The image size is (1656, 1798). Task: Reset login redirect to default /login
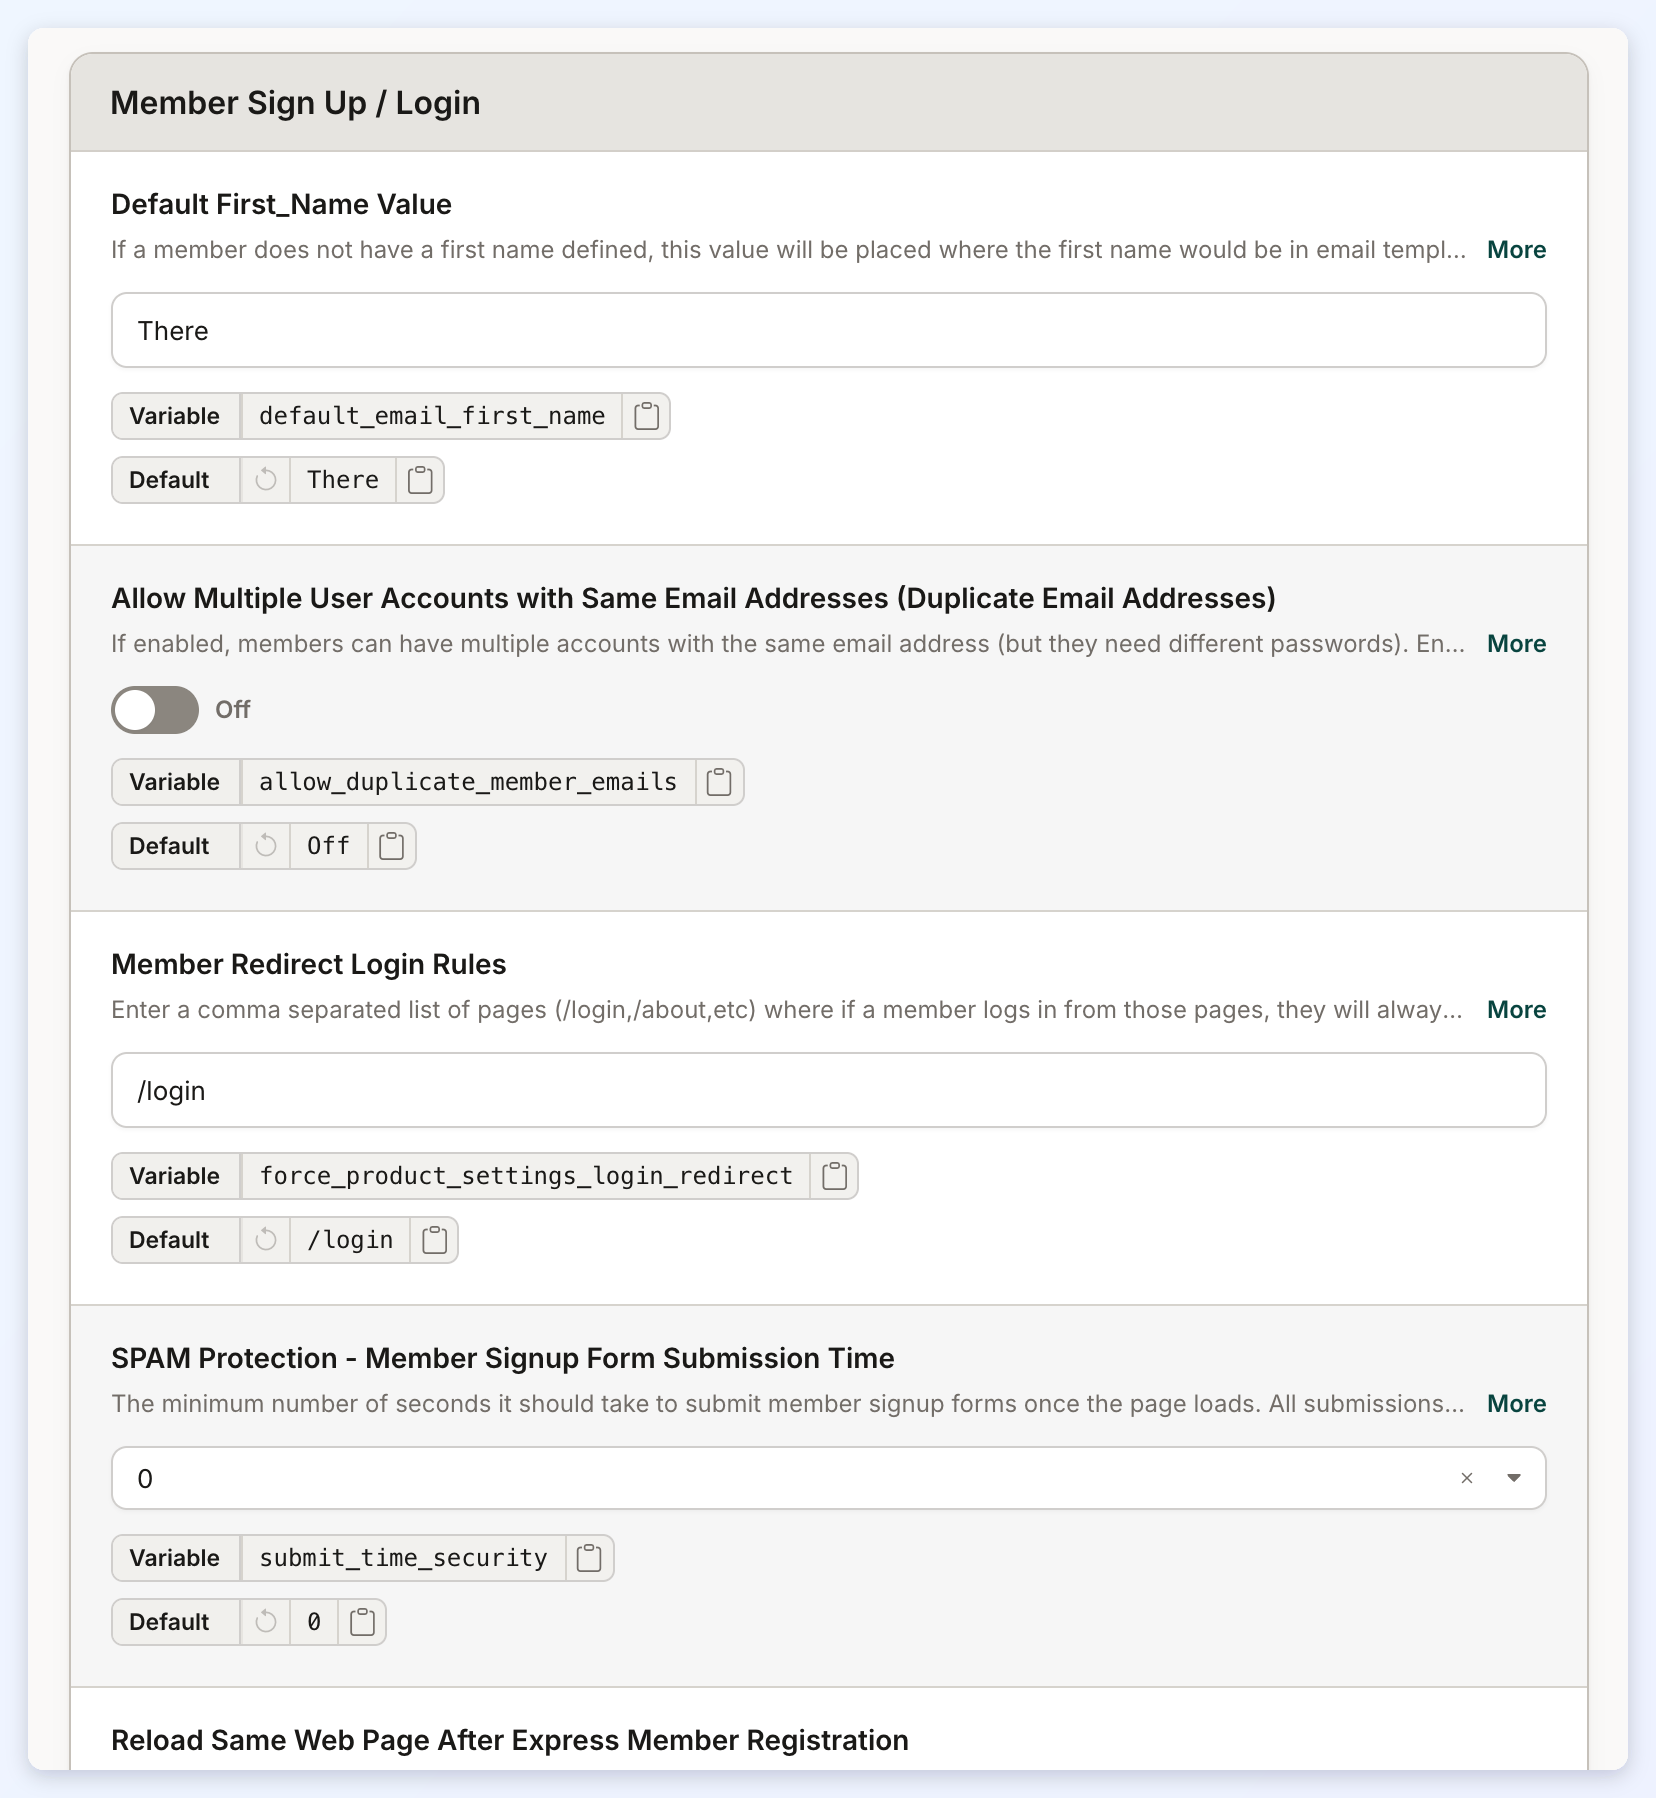pos(266,1240)
